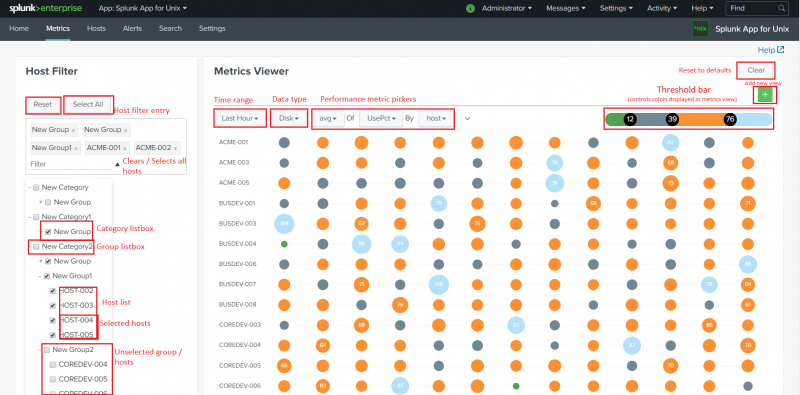The image size is (800, 395).
Task: Check the New Category checkbox
Action: pos(36,188)
